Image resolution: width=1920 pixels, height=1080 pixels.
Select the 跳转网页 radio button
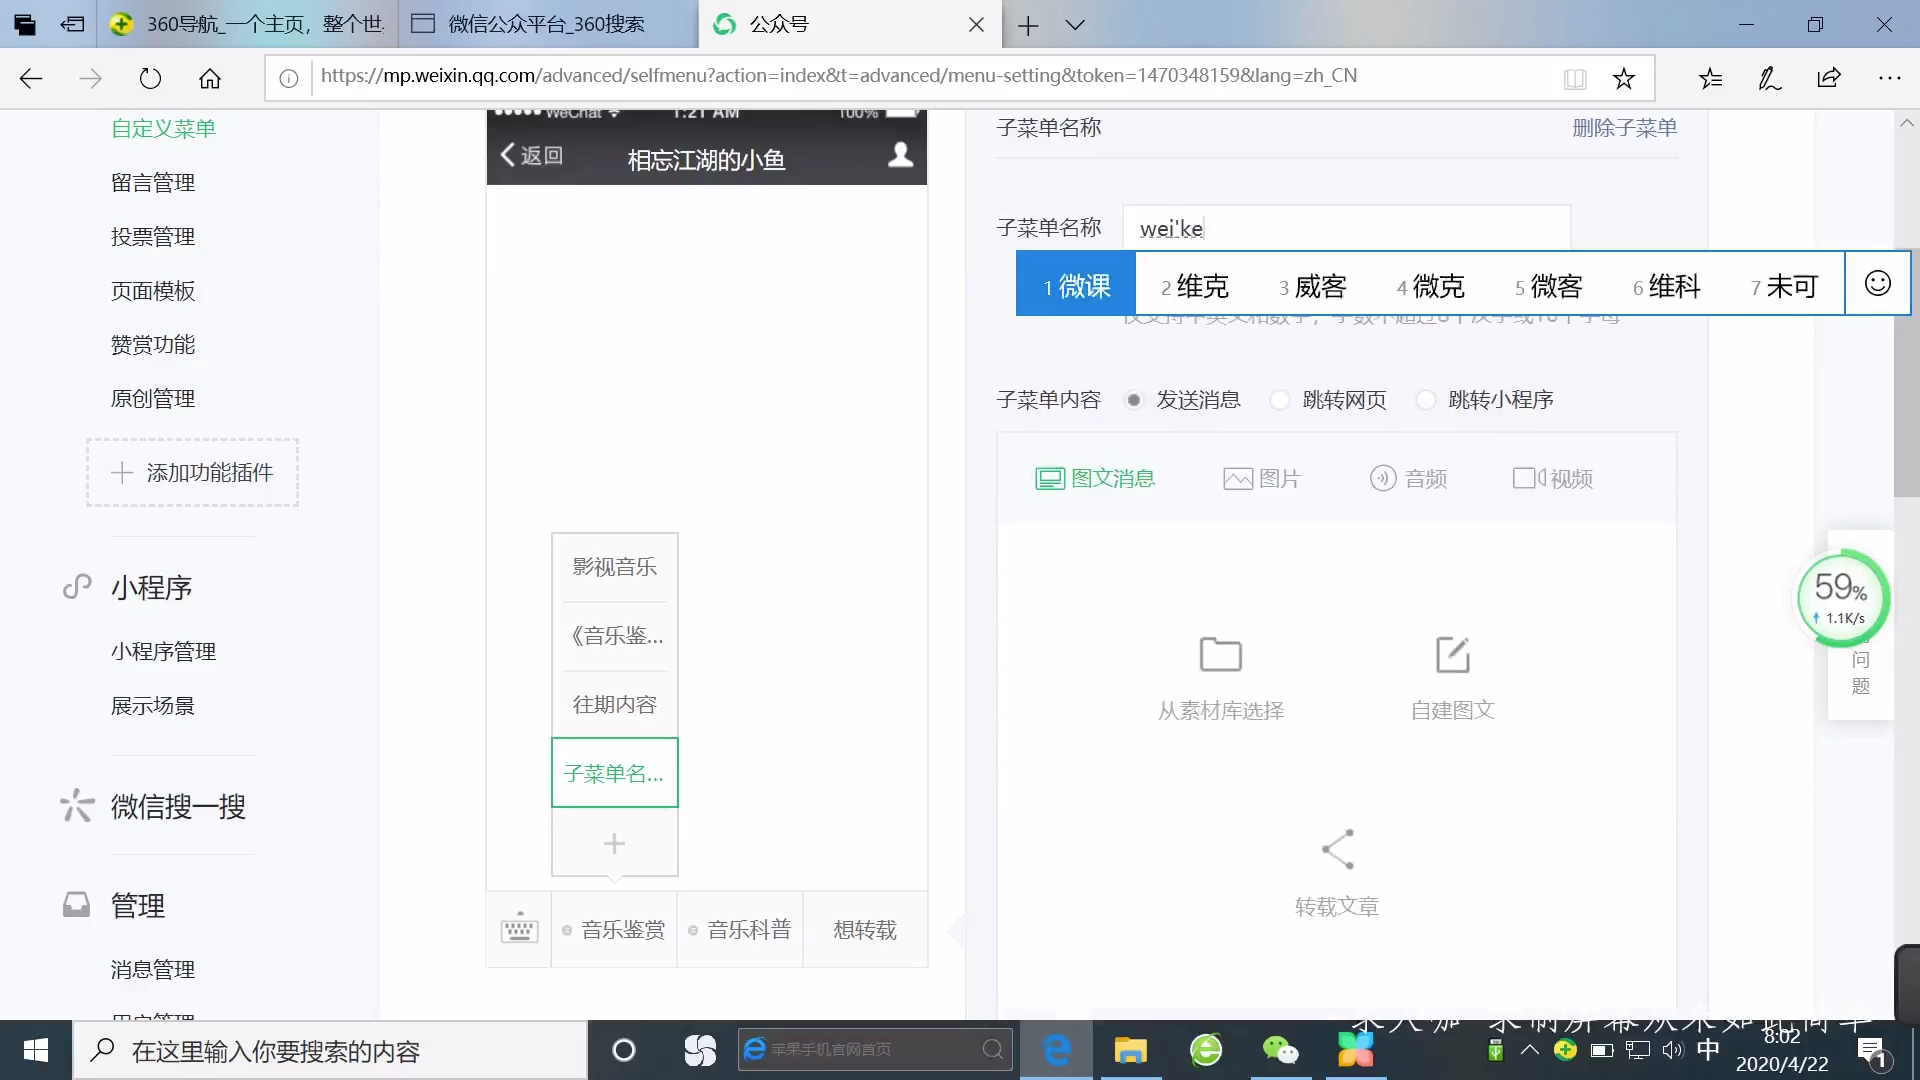tap(1280, 399)
